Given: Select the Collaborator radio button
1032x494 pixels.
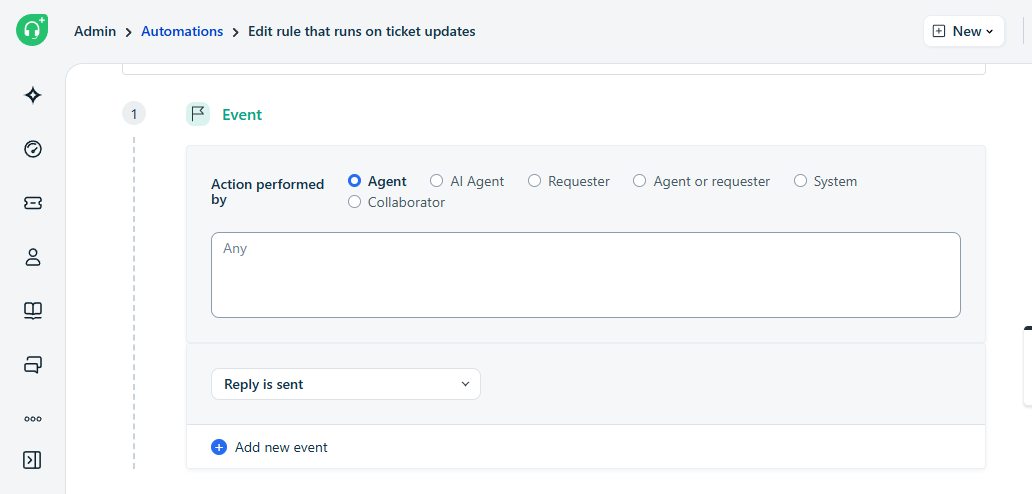Looking at the screenshot, I should point(354,202).
